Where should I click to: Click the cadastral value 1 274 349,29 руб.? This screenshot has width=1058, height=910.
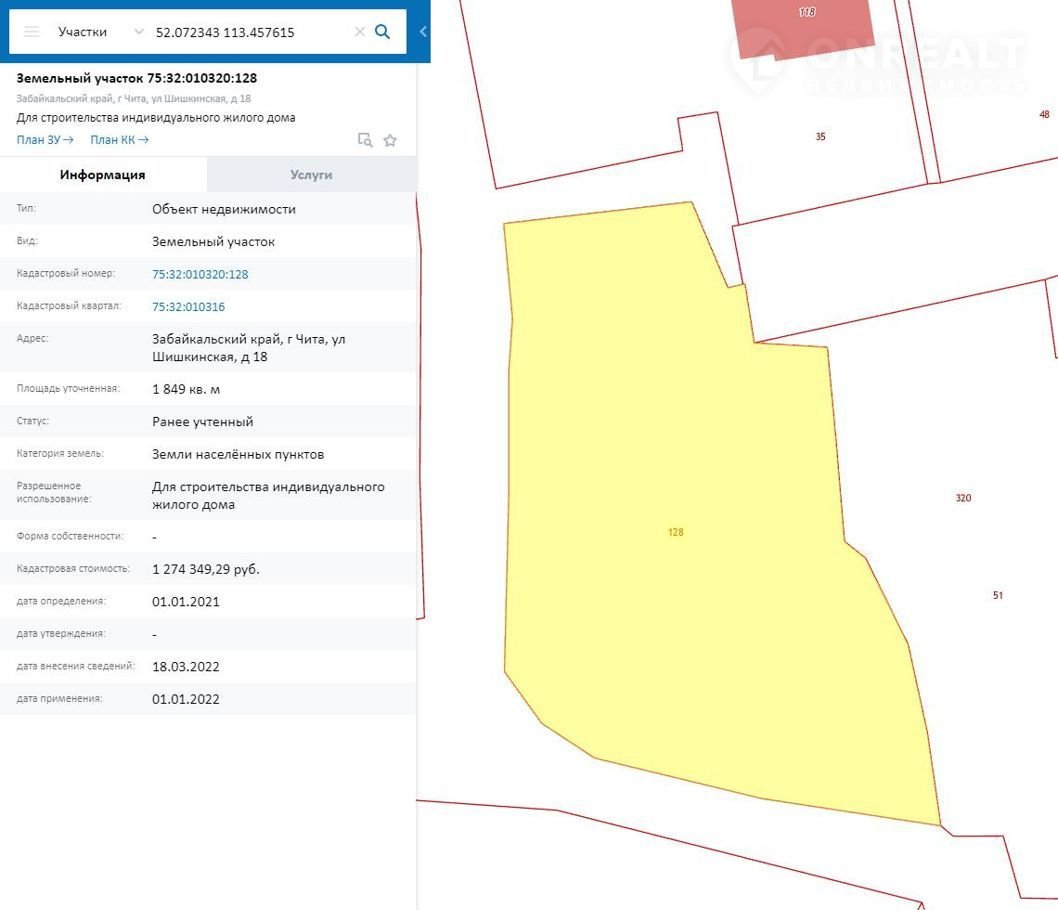[x=206, y=569]
